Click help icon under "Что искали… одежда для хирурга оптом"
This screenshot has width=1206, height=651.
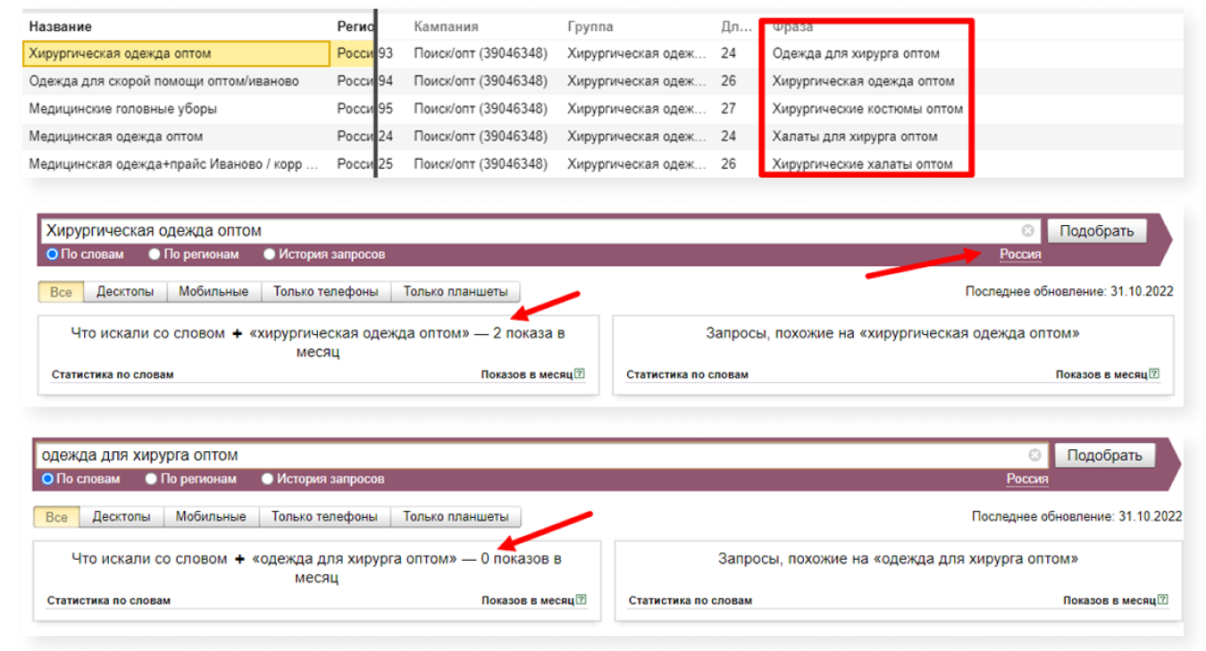(581, 601)
